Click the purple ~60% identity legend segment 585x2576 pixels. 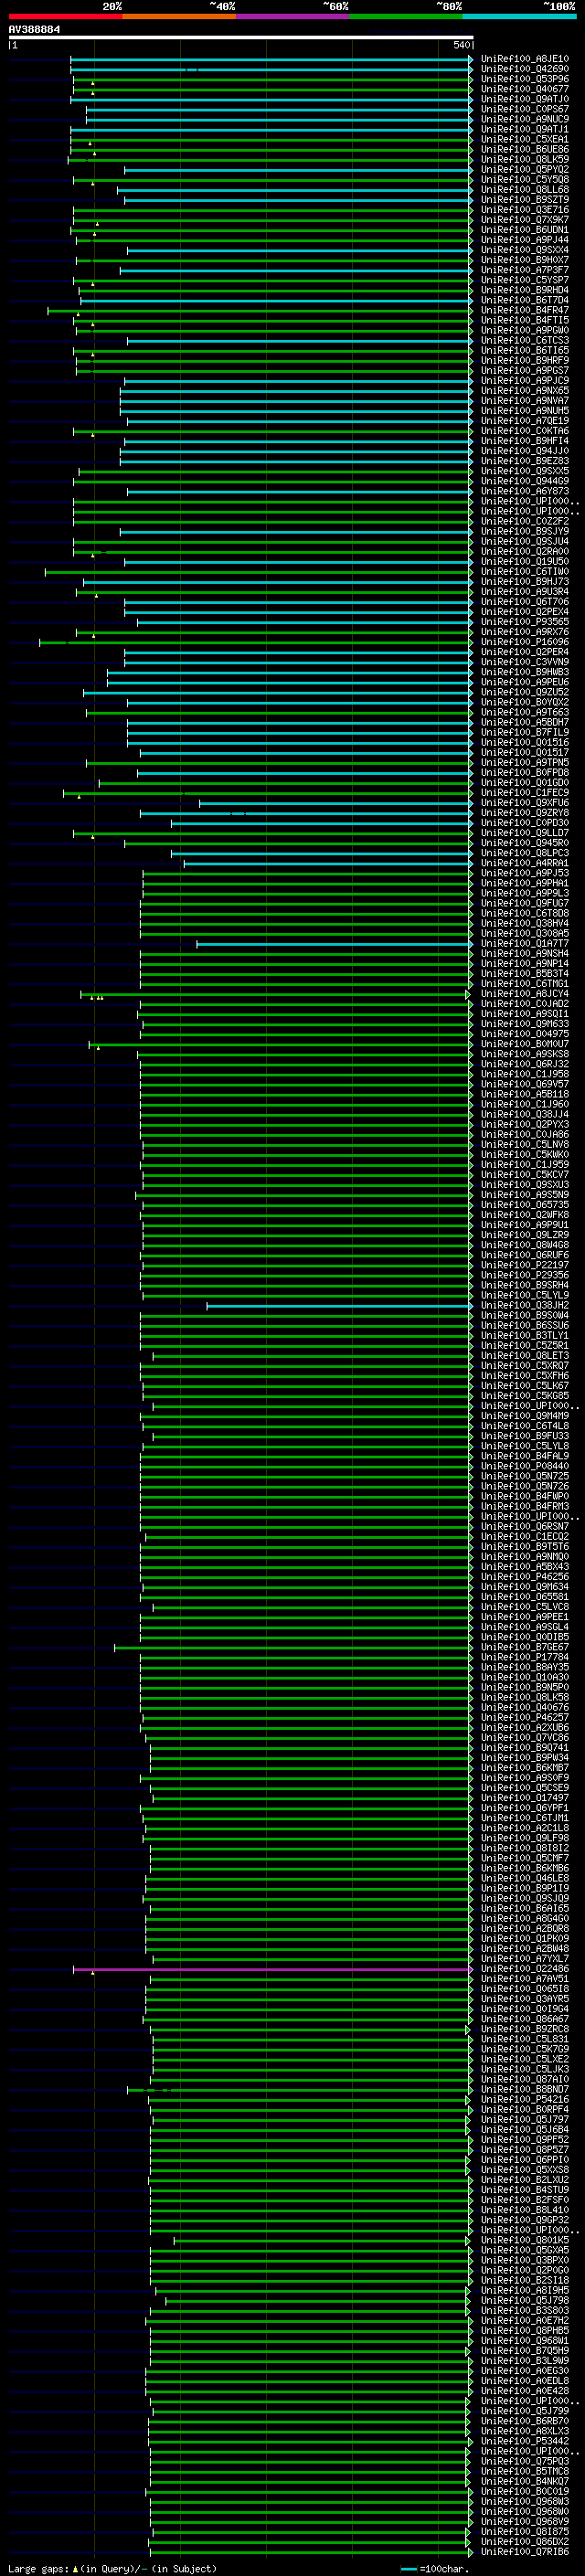(292, 16)
